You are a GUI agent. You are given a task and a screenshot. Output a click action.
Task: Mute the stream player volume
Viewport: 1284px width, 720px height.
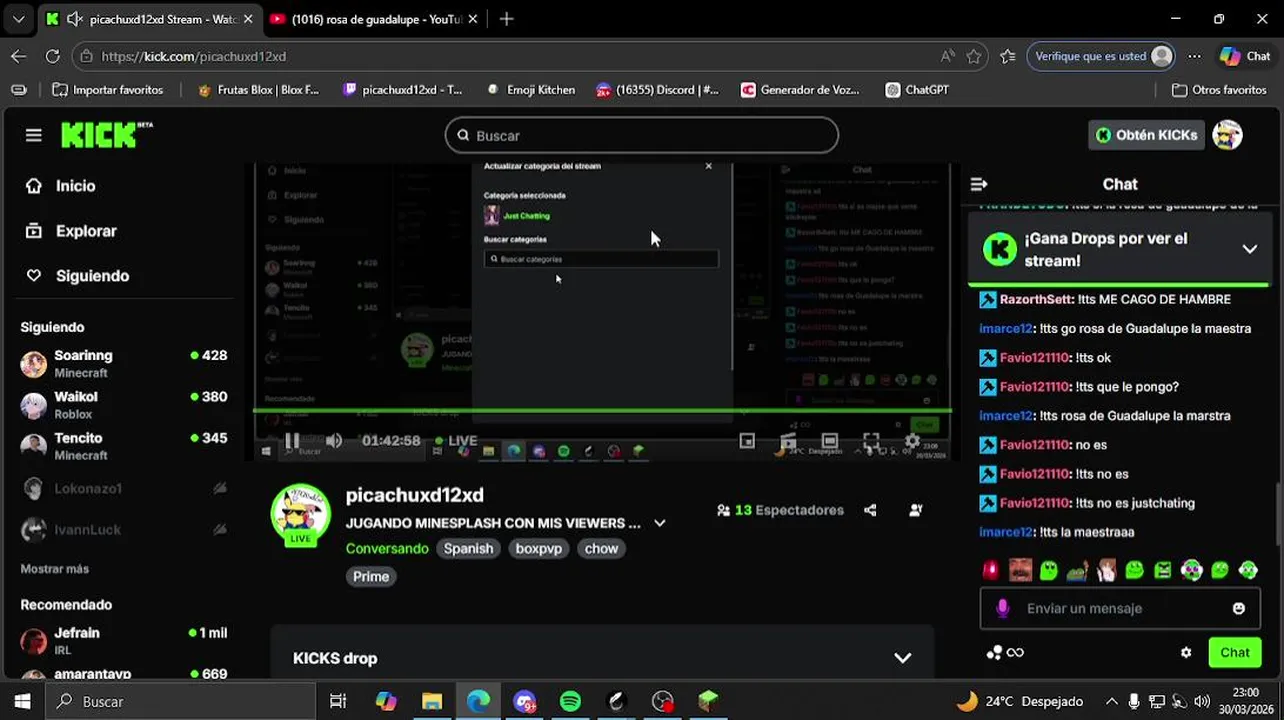pyautogui.click(x=334, y=440)
